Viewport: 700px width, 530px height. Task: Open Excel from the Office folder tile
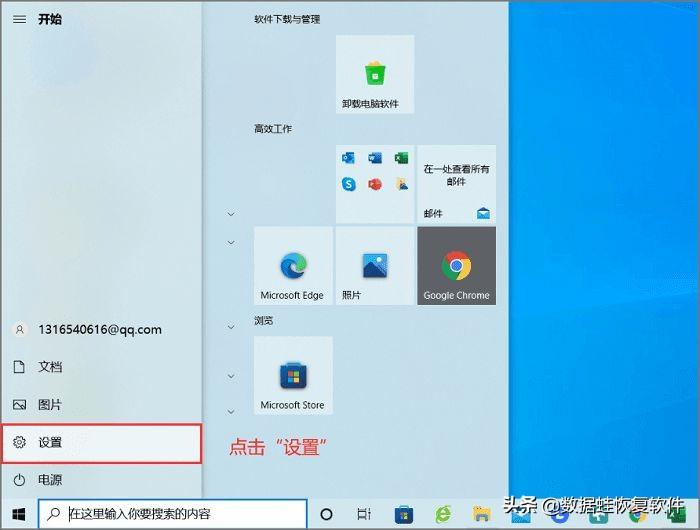coord(401,158)
